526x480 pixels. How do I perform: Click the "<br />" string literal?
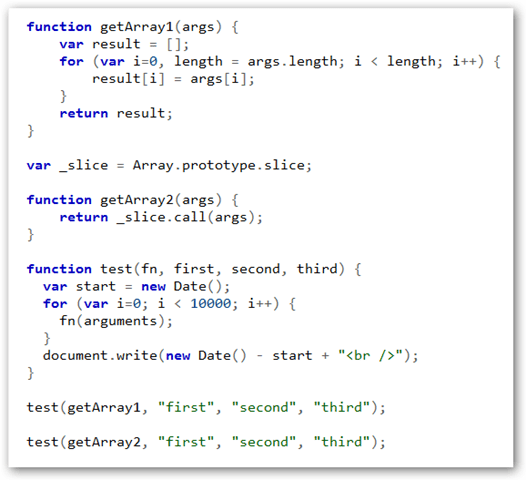pos(370,356)
